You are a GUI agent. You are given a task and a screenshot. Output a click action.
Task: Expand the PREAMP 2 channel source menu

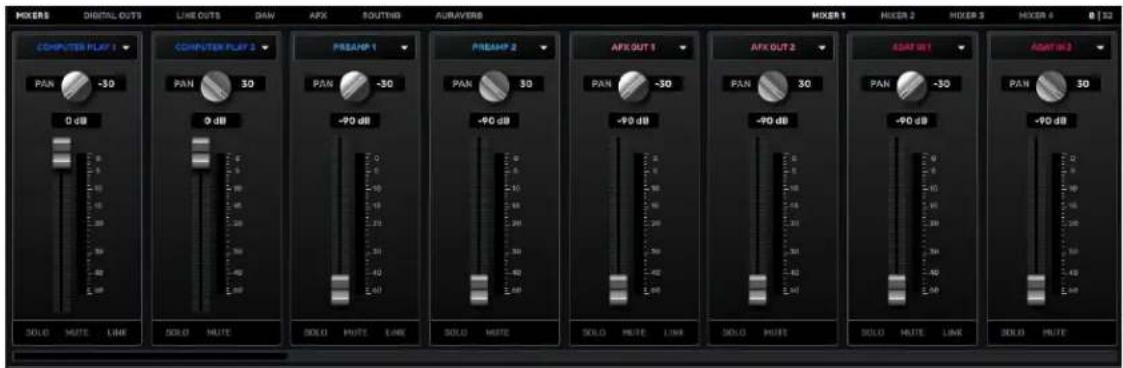pyautogui.click(x=493, y=47)
